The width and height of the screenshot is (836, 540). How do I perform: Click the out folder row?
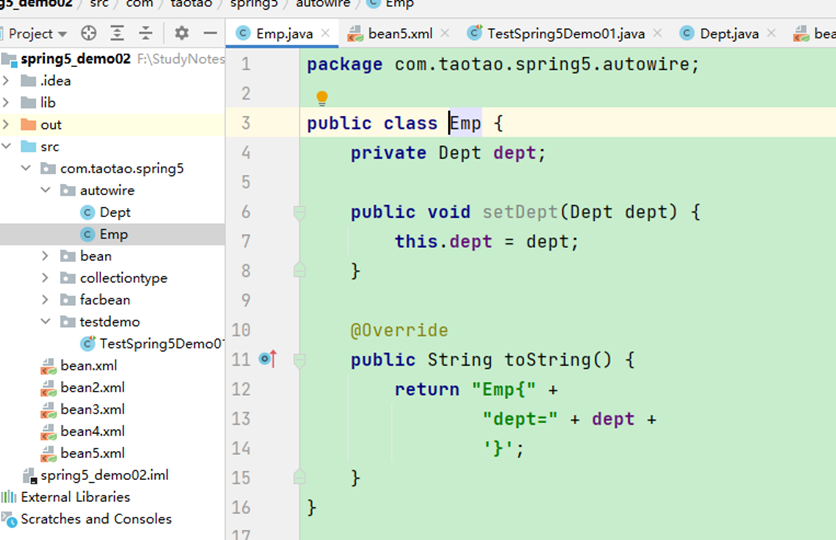click(x=112, y=124)
